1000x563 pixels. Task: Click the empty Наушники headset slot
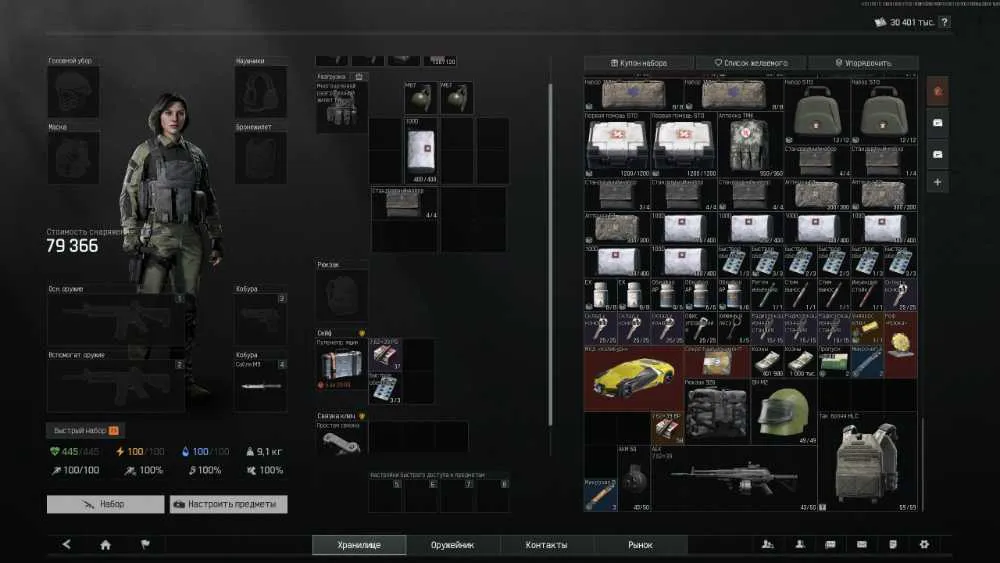point(261,92)
